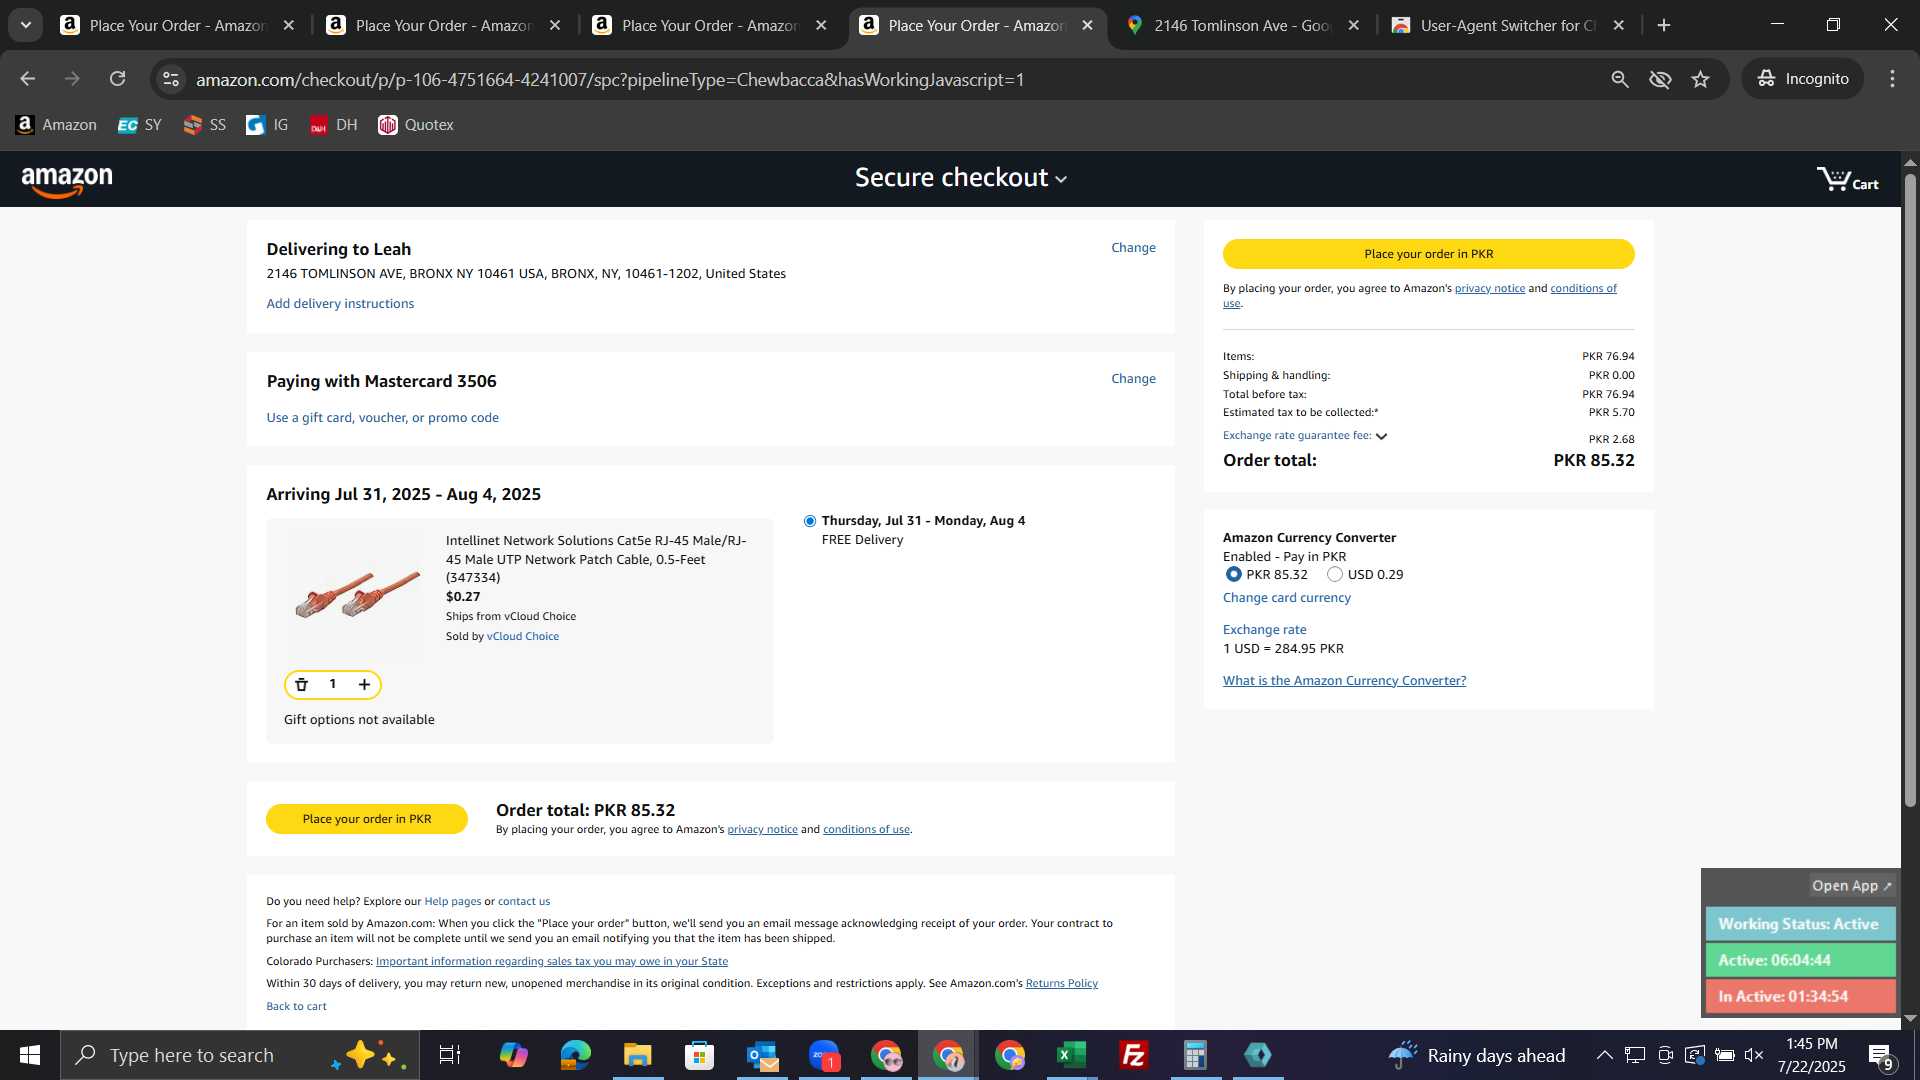Focus the browser address bar URL

(610, 79)
